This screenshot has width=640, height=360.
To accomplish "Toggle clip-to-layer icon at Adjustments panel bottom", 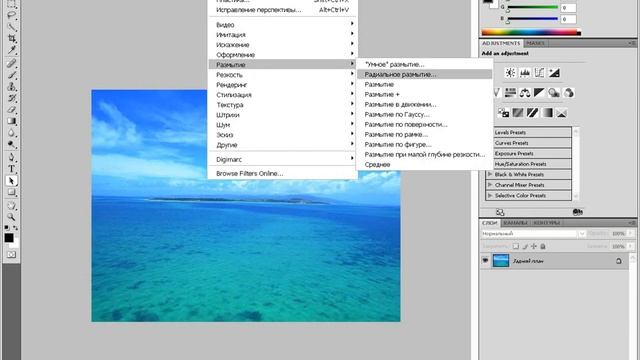I will pyautogui.click(x=578, y=211).
